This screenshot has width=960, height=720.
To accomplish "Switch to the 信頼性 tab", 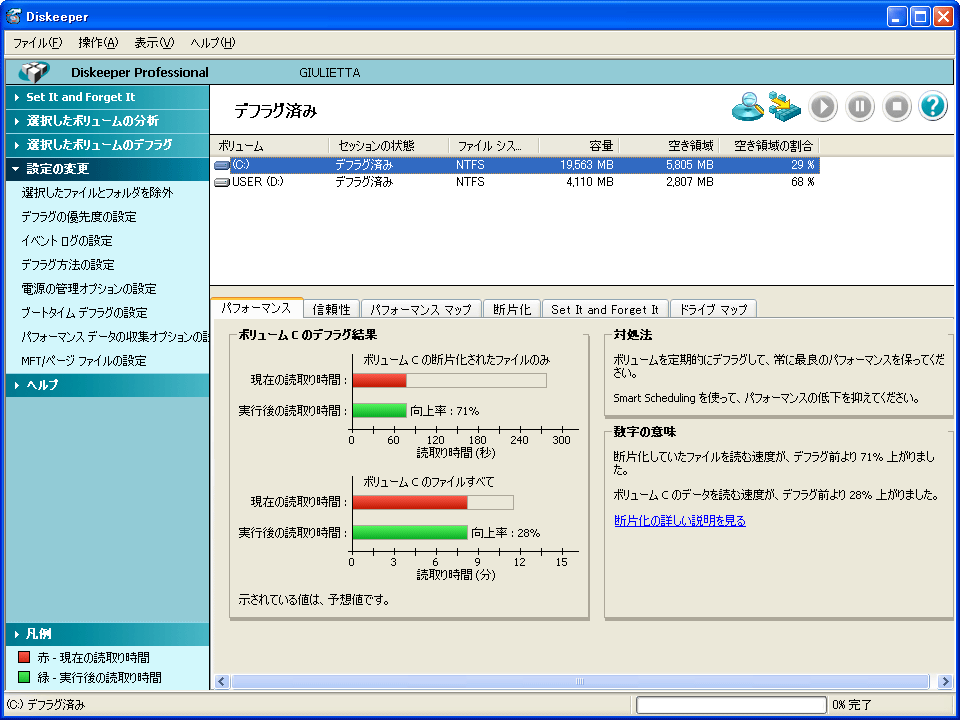I will (x=331, y=310).
